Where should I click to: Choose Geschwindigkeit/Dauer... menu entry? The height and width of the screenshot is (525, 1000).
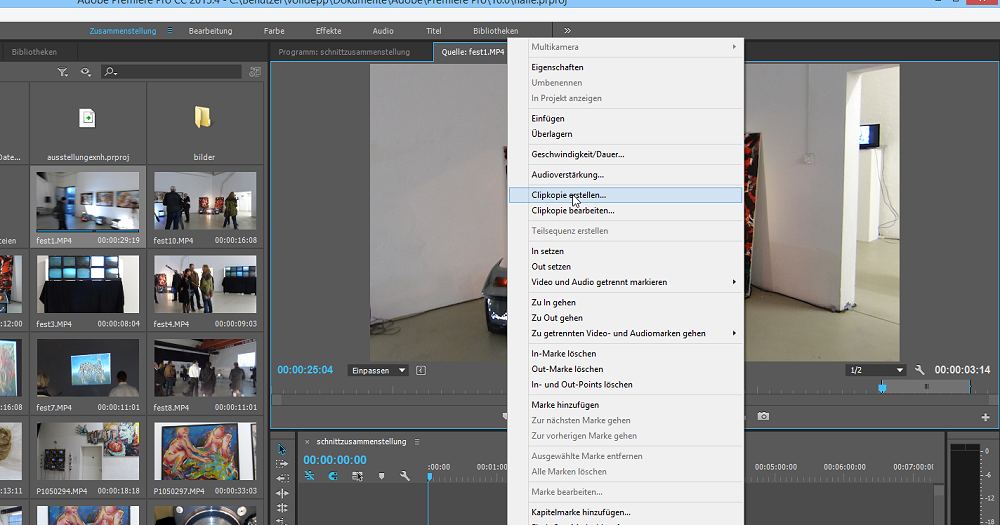(626, 154)
